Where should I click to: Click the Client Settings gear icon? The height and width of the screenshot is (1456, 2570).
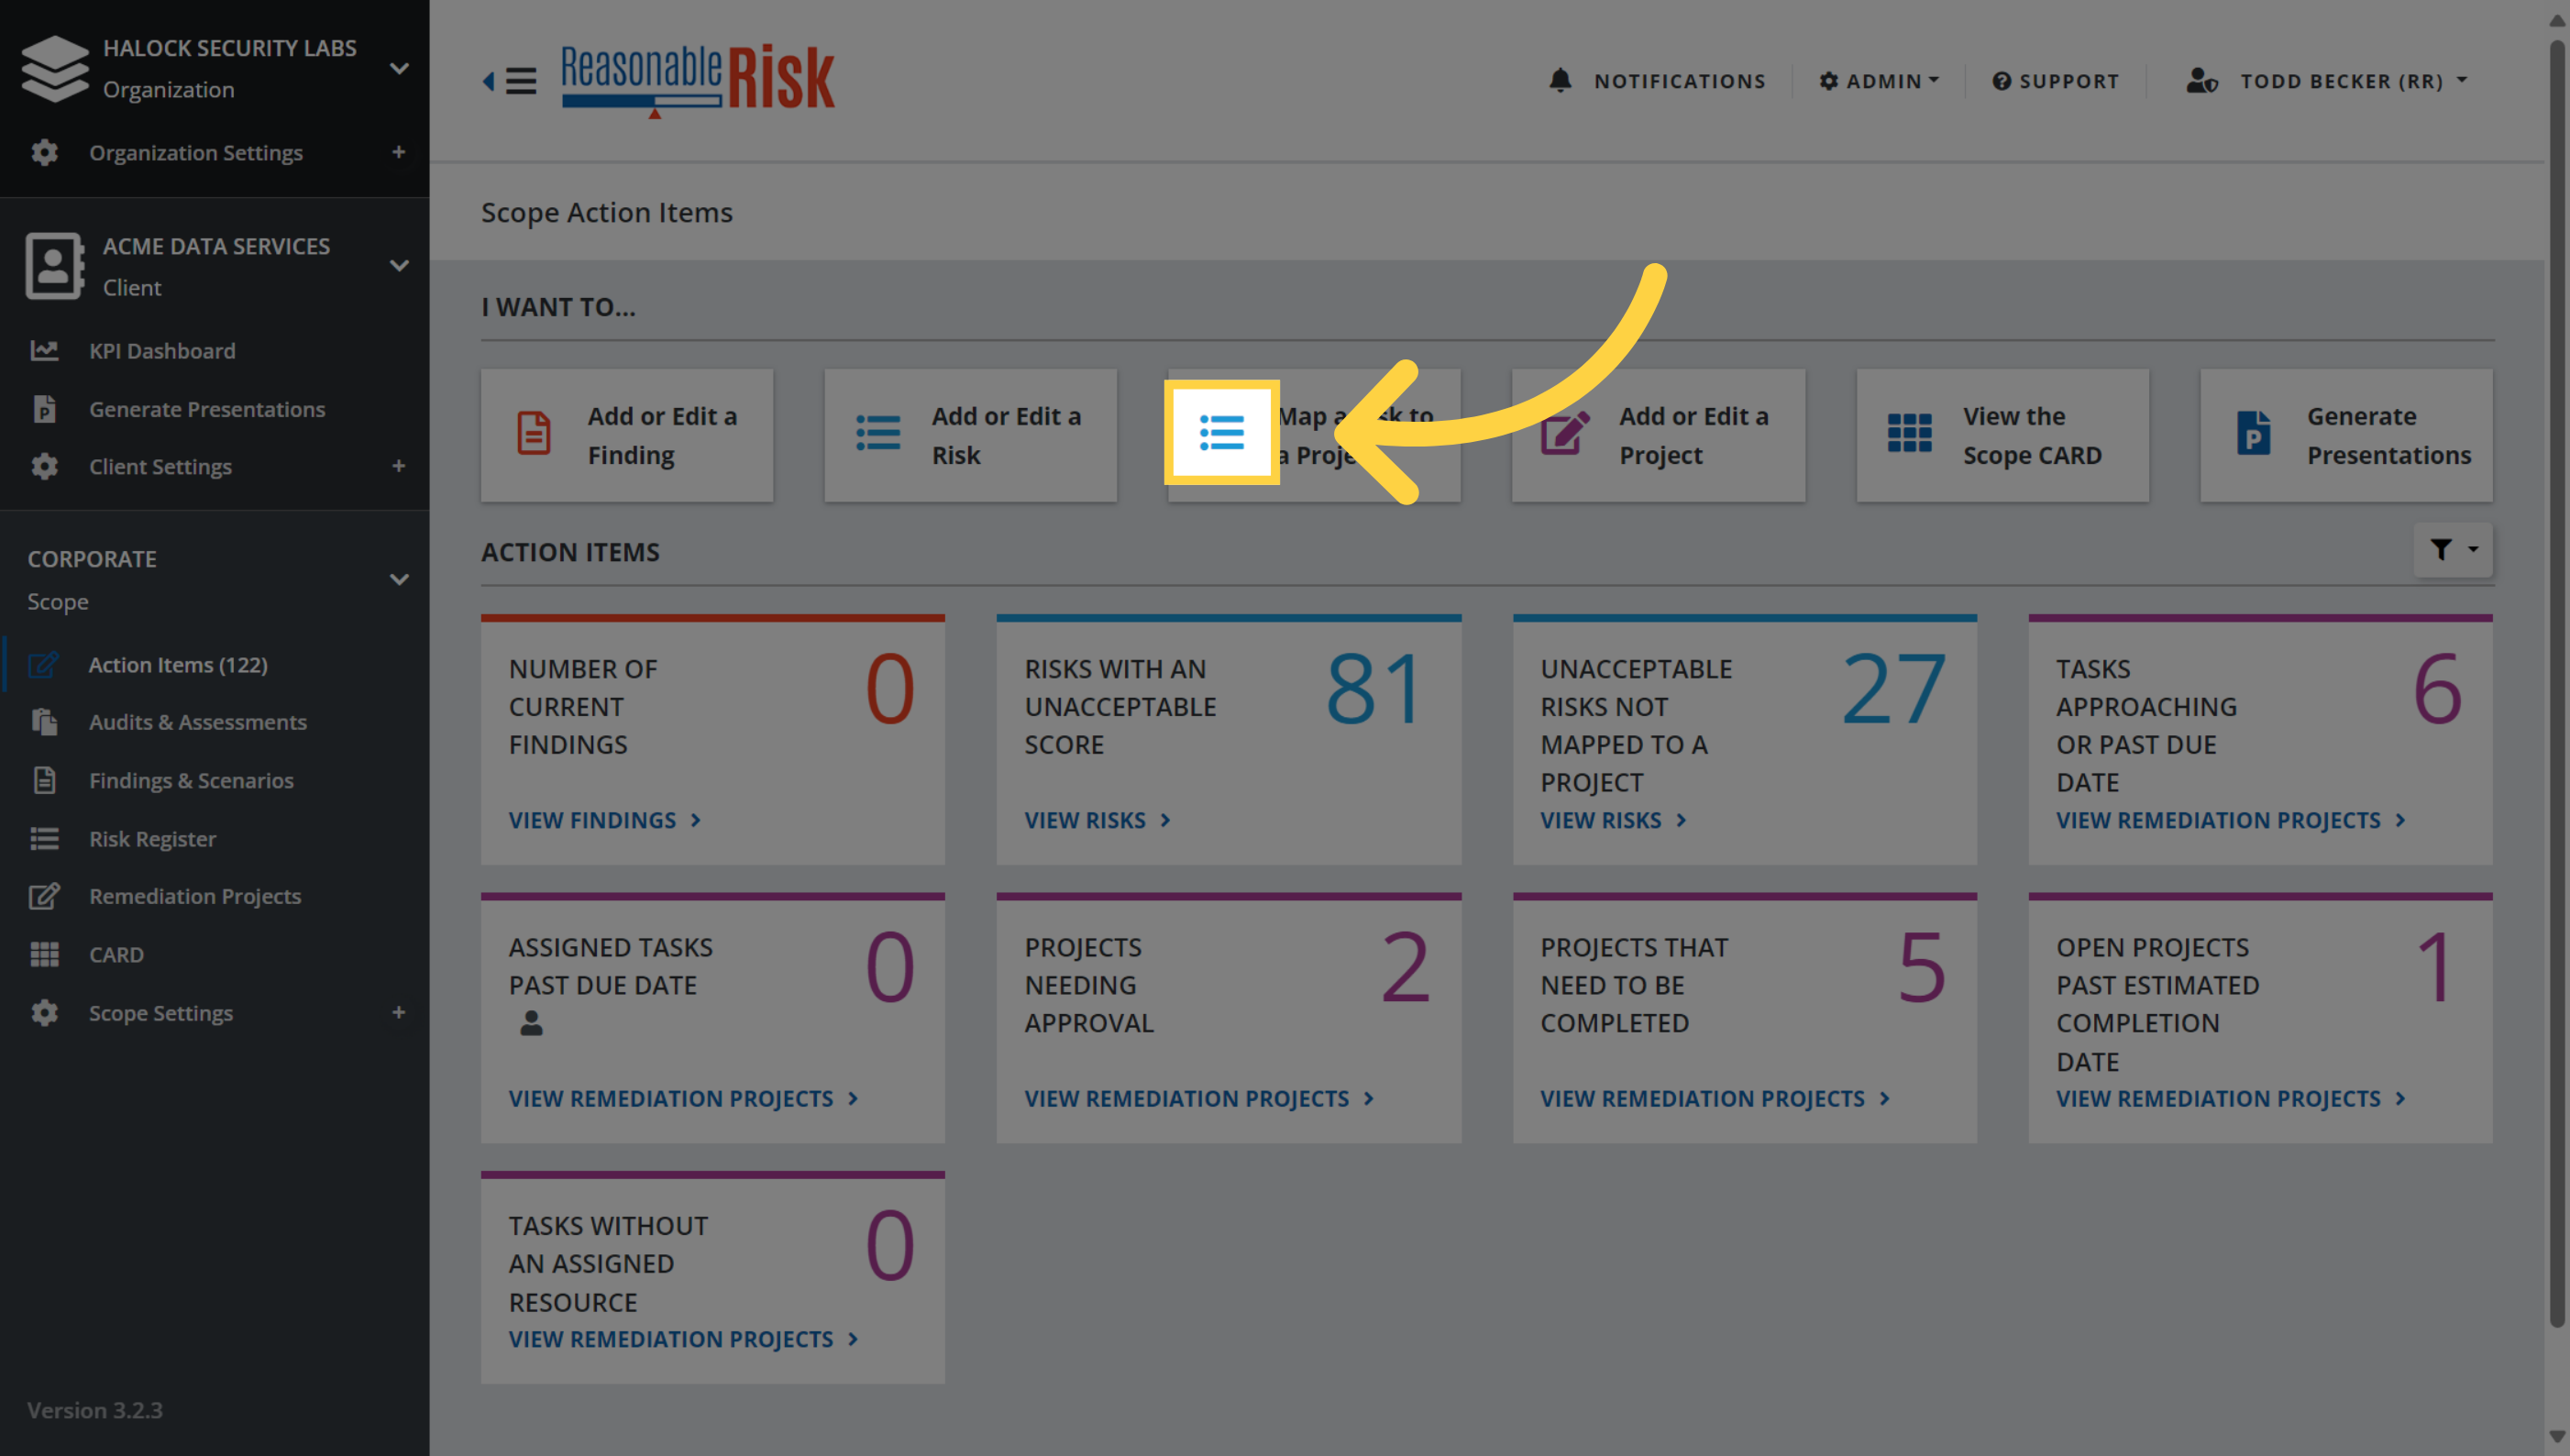[x=44, y=467]
